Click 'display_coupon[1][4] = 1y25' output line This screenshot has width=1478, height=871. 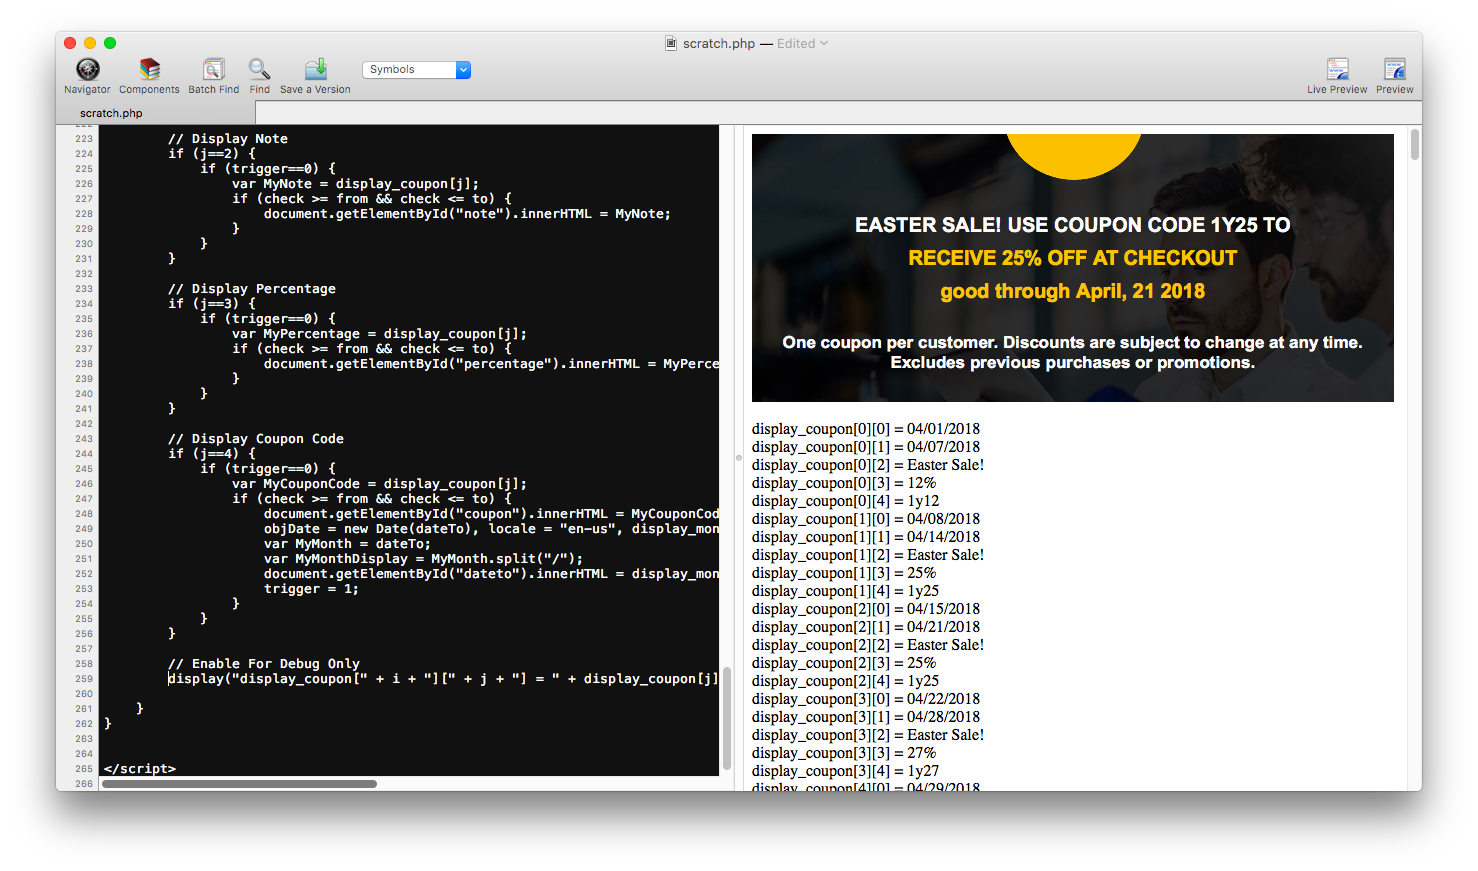846,591
